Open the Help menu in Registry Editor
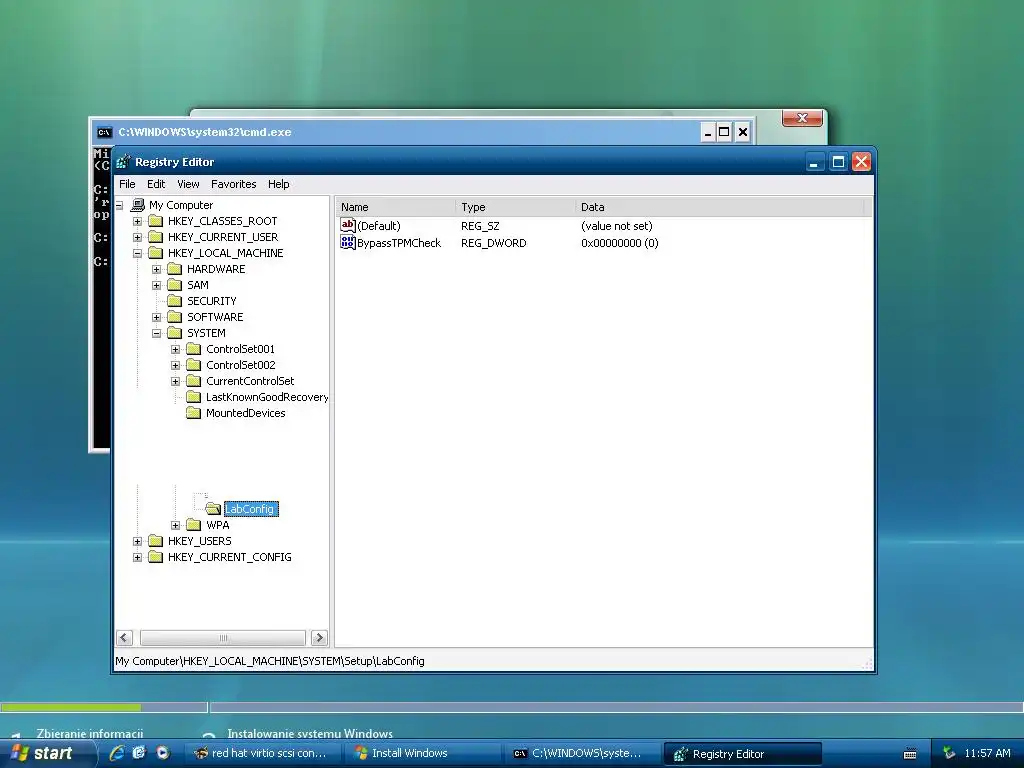 (278, 184)
